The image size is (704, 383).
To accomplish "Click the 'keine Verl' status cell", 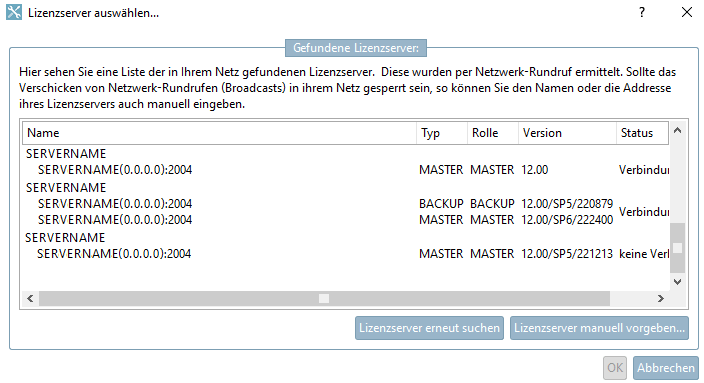I will coord(644,254).
